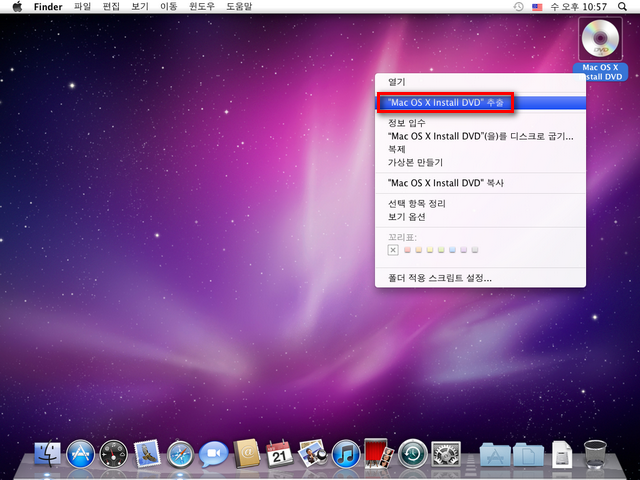Launch the Safari compass icon in the Dock

pyautogui.click(x=180, y=454)
